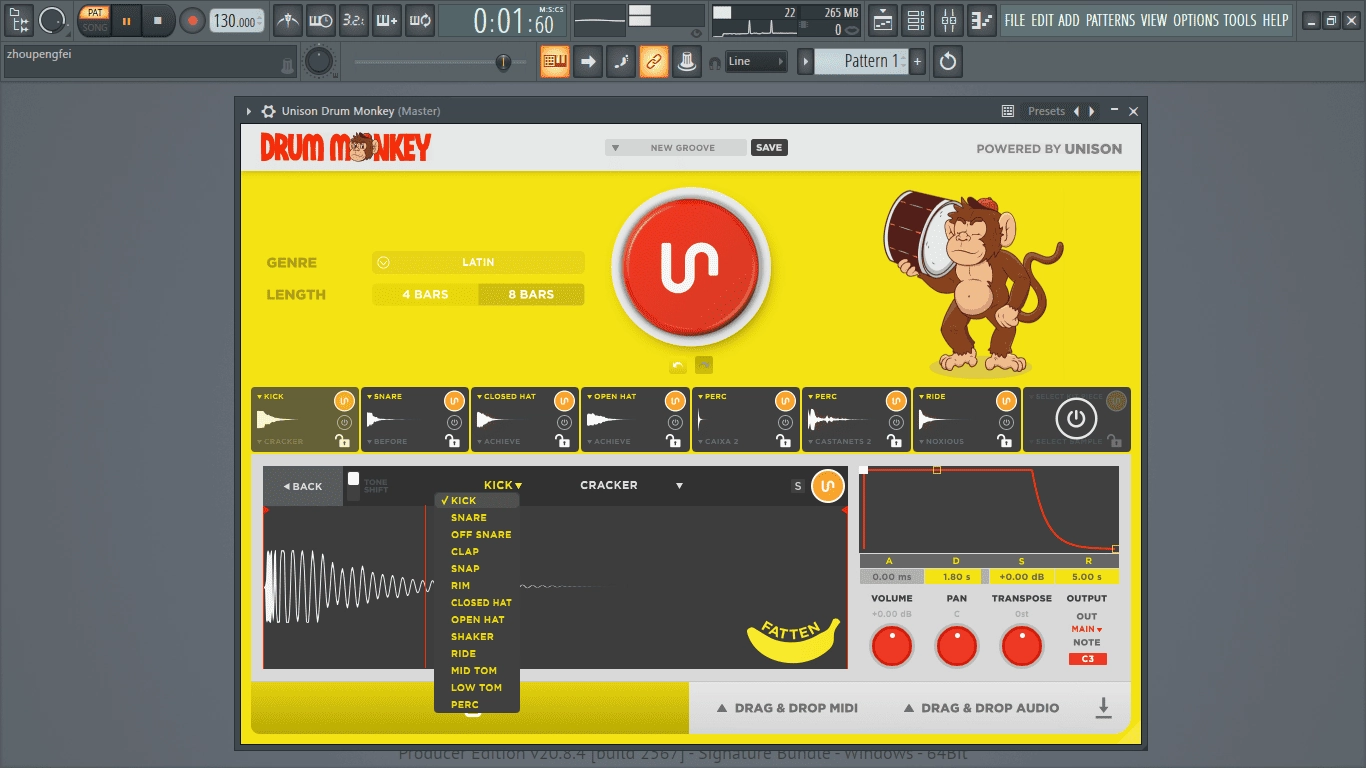Viewport: 1366px width, 768px height.
Task: Click the Save button
Action: coord(769,148)
